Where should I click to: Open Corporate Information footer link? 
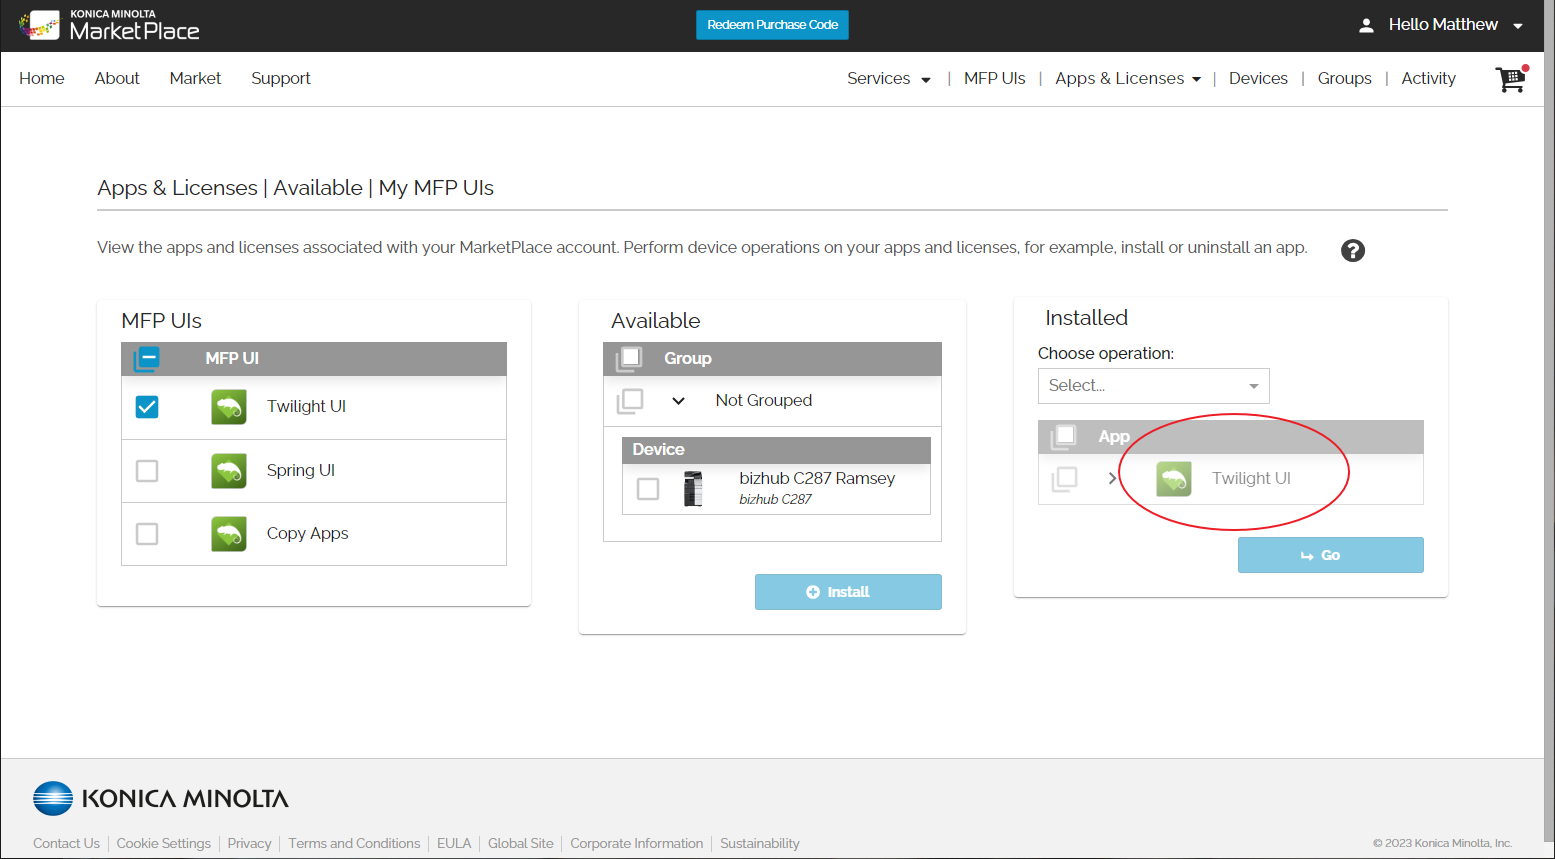point(637,844)
